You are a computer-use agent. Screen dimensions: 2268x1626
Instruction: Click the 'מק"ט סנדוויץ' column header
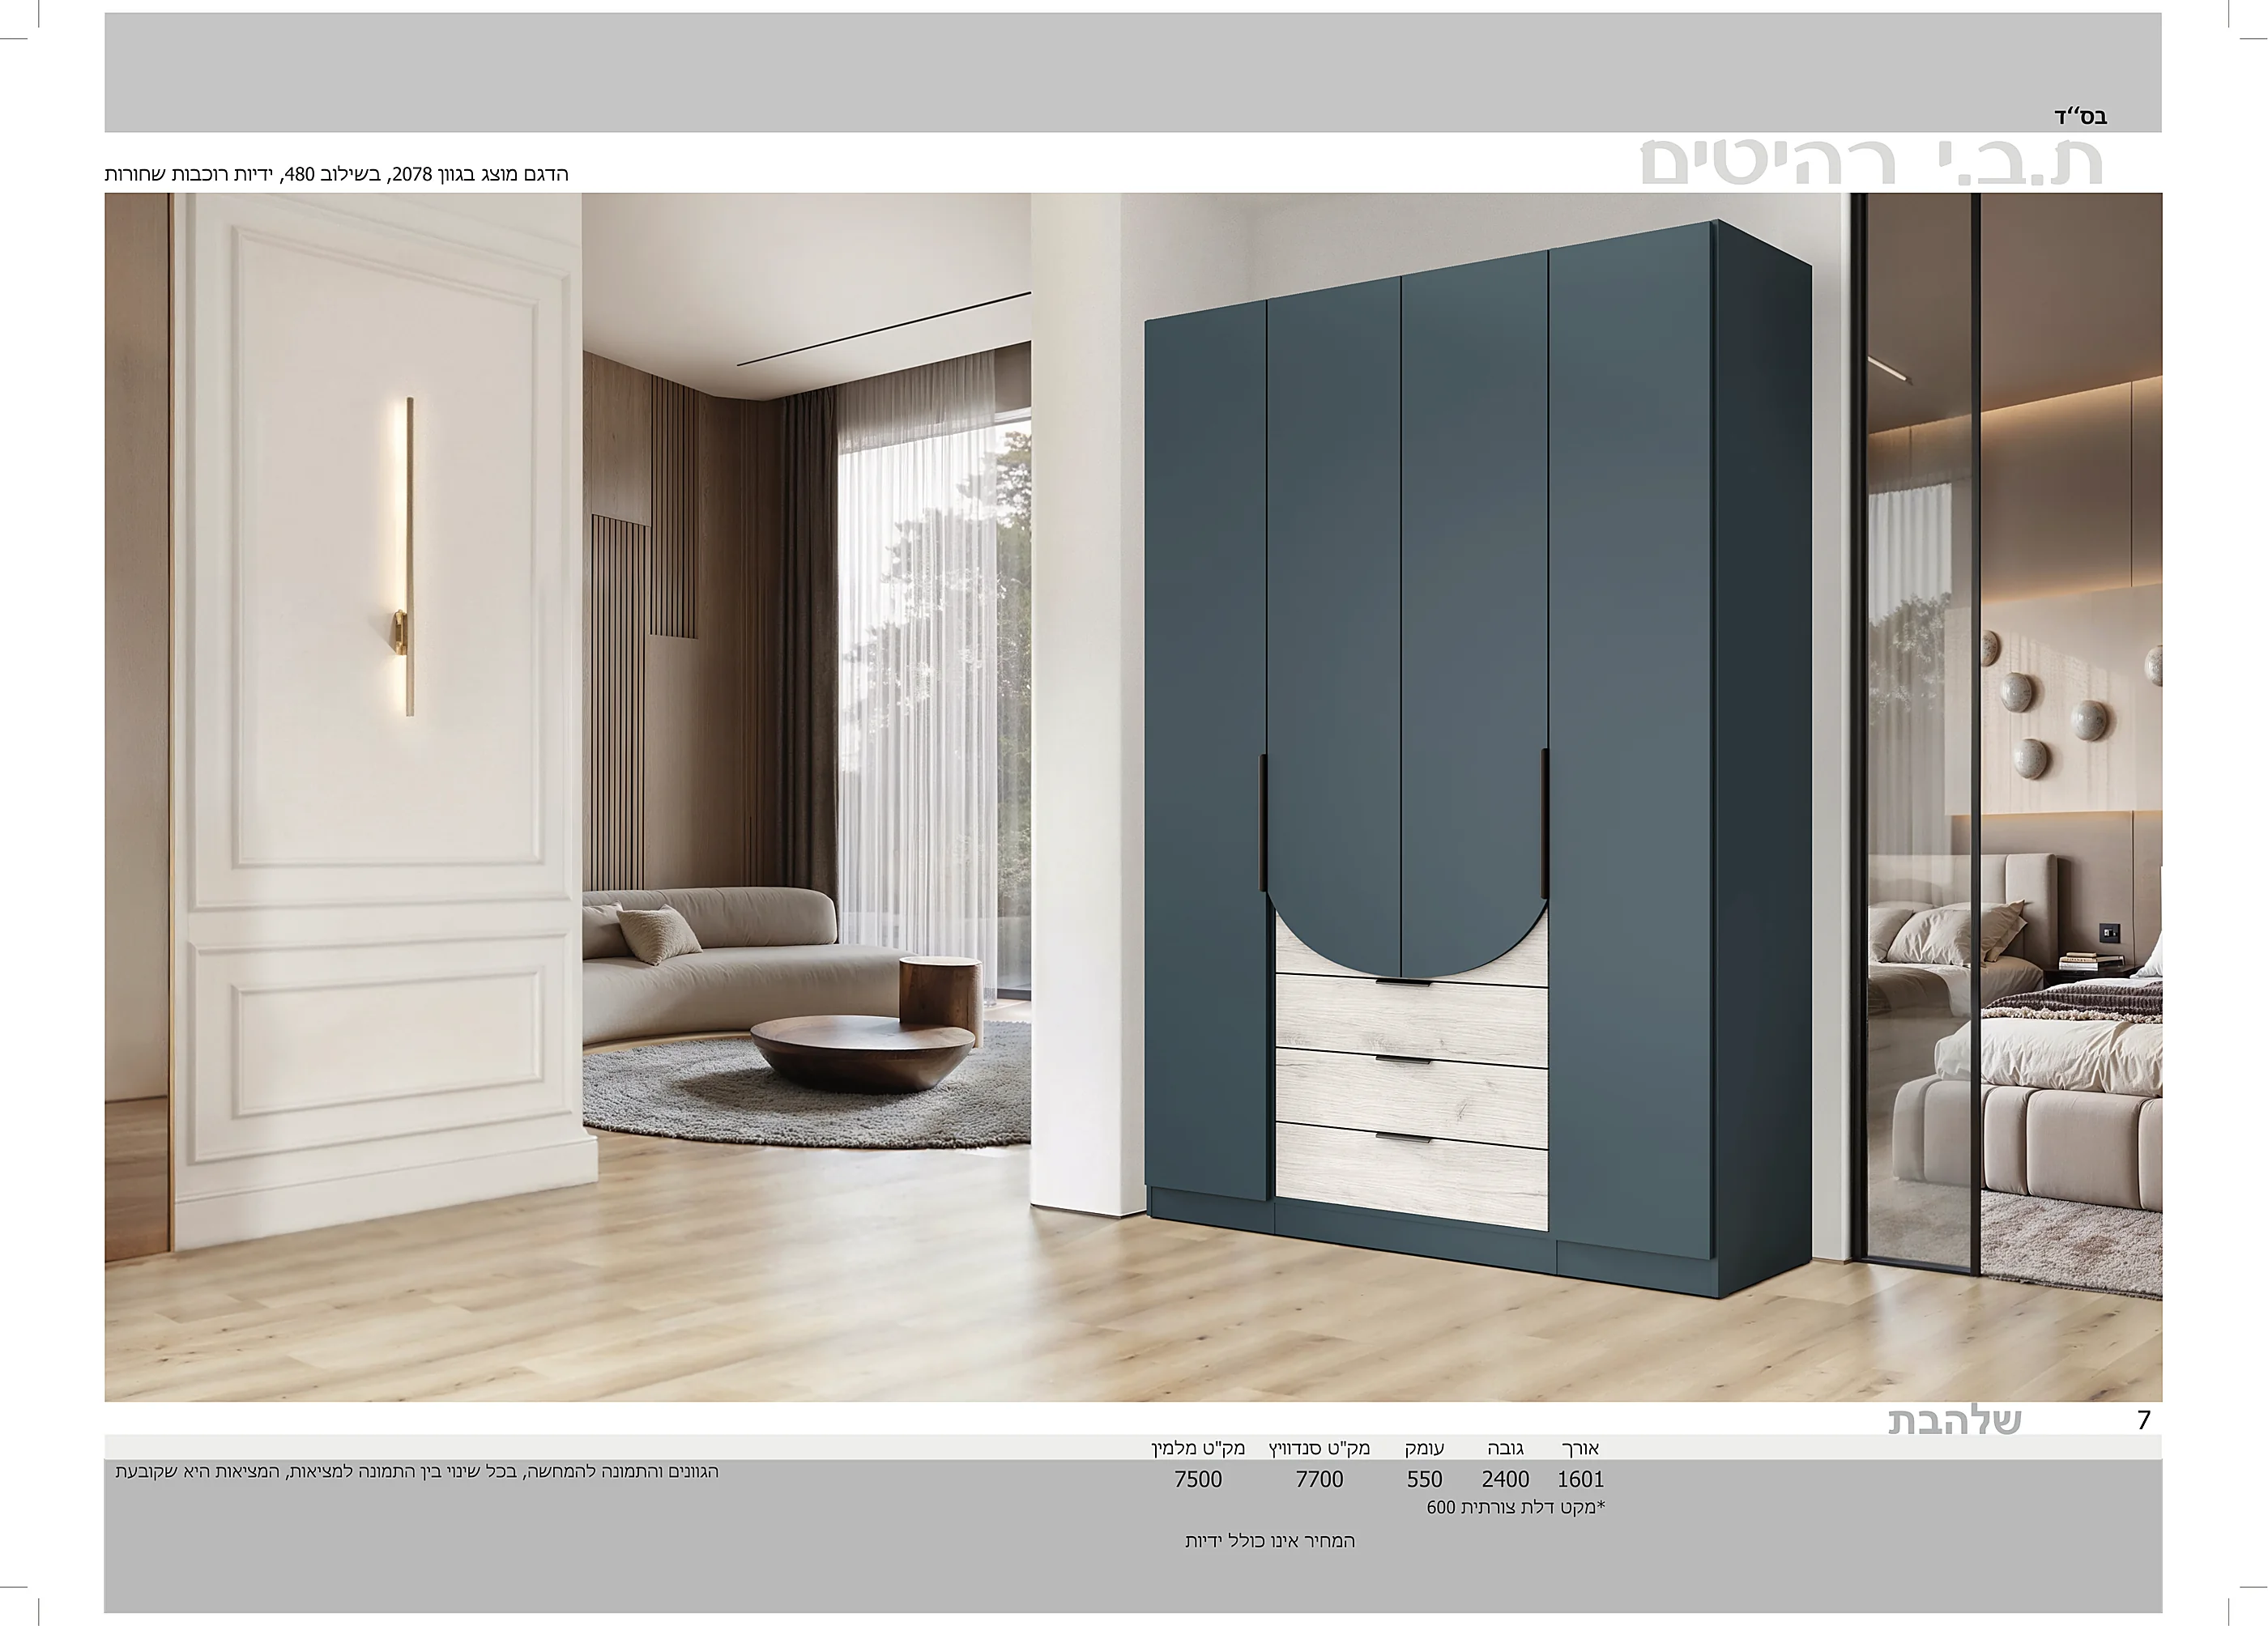tap(1319, 1448)
